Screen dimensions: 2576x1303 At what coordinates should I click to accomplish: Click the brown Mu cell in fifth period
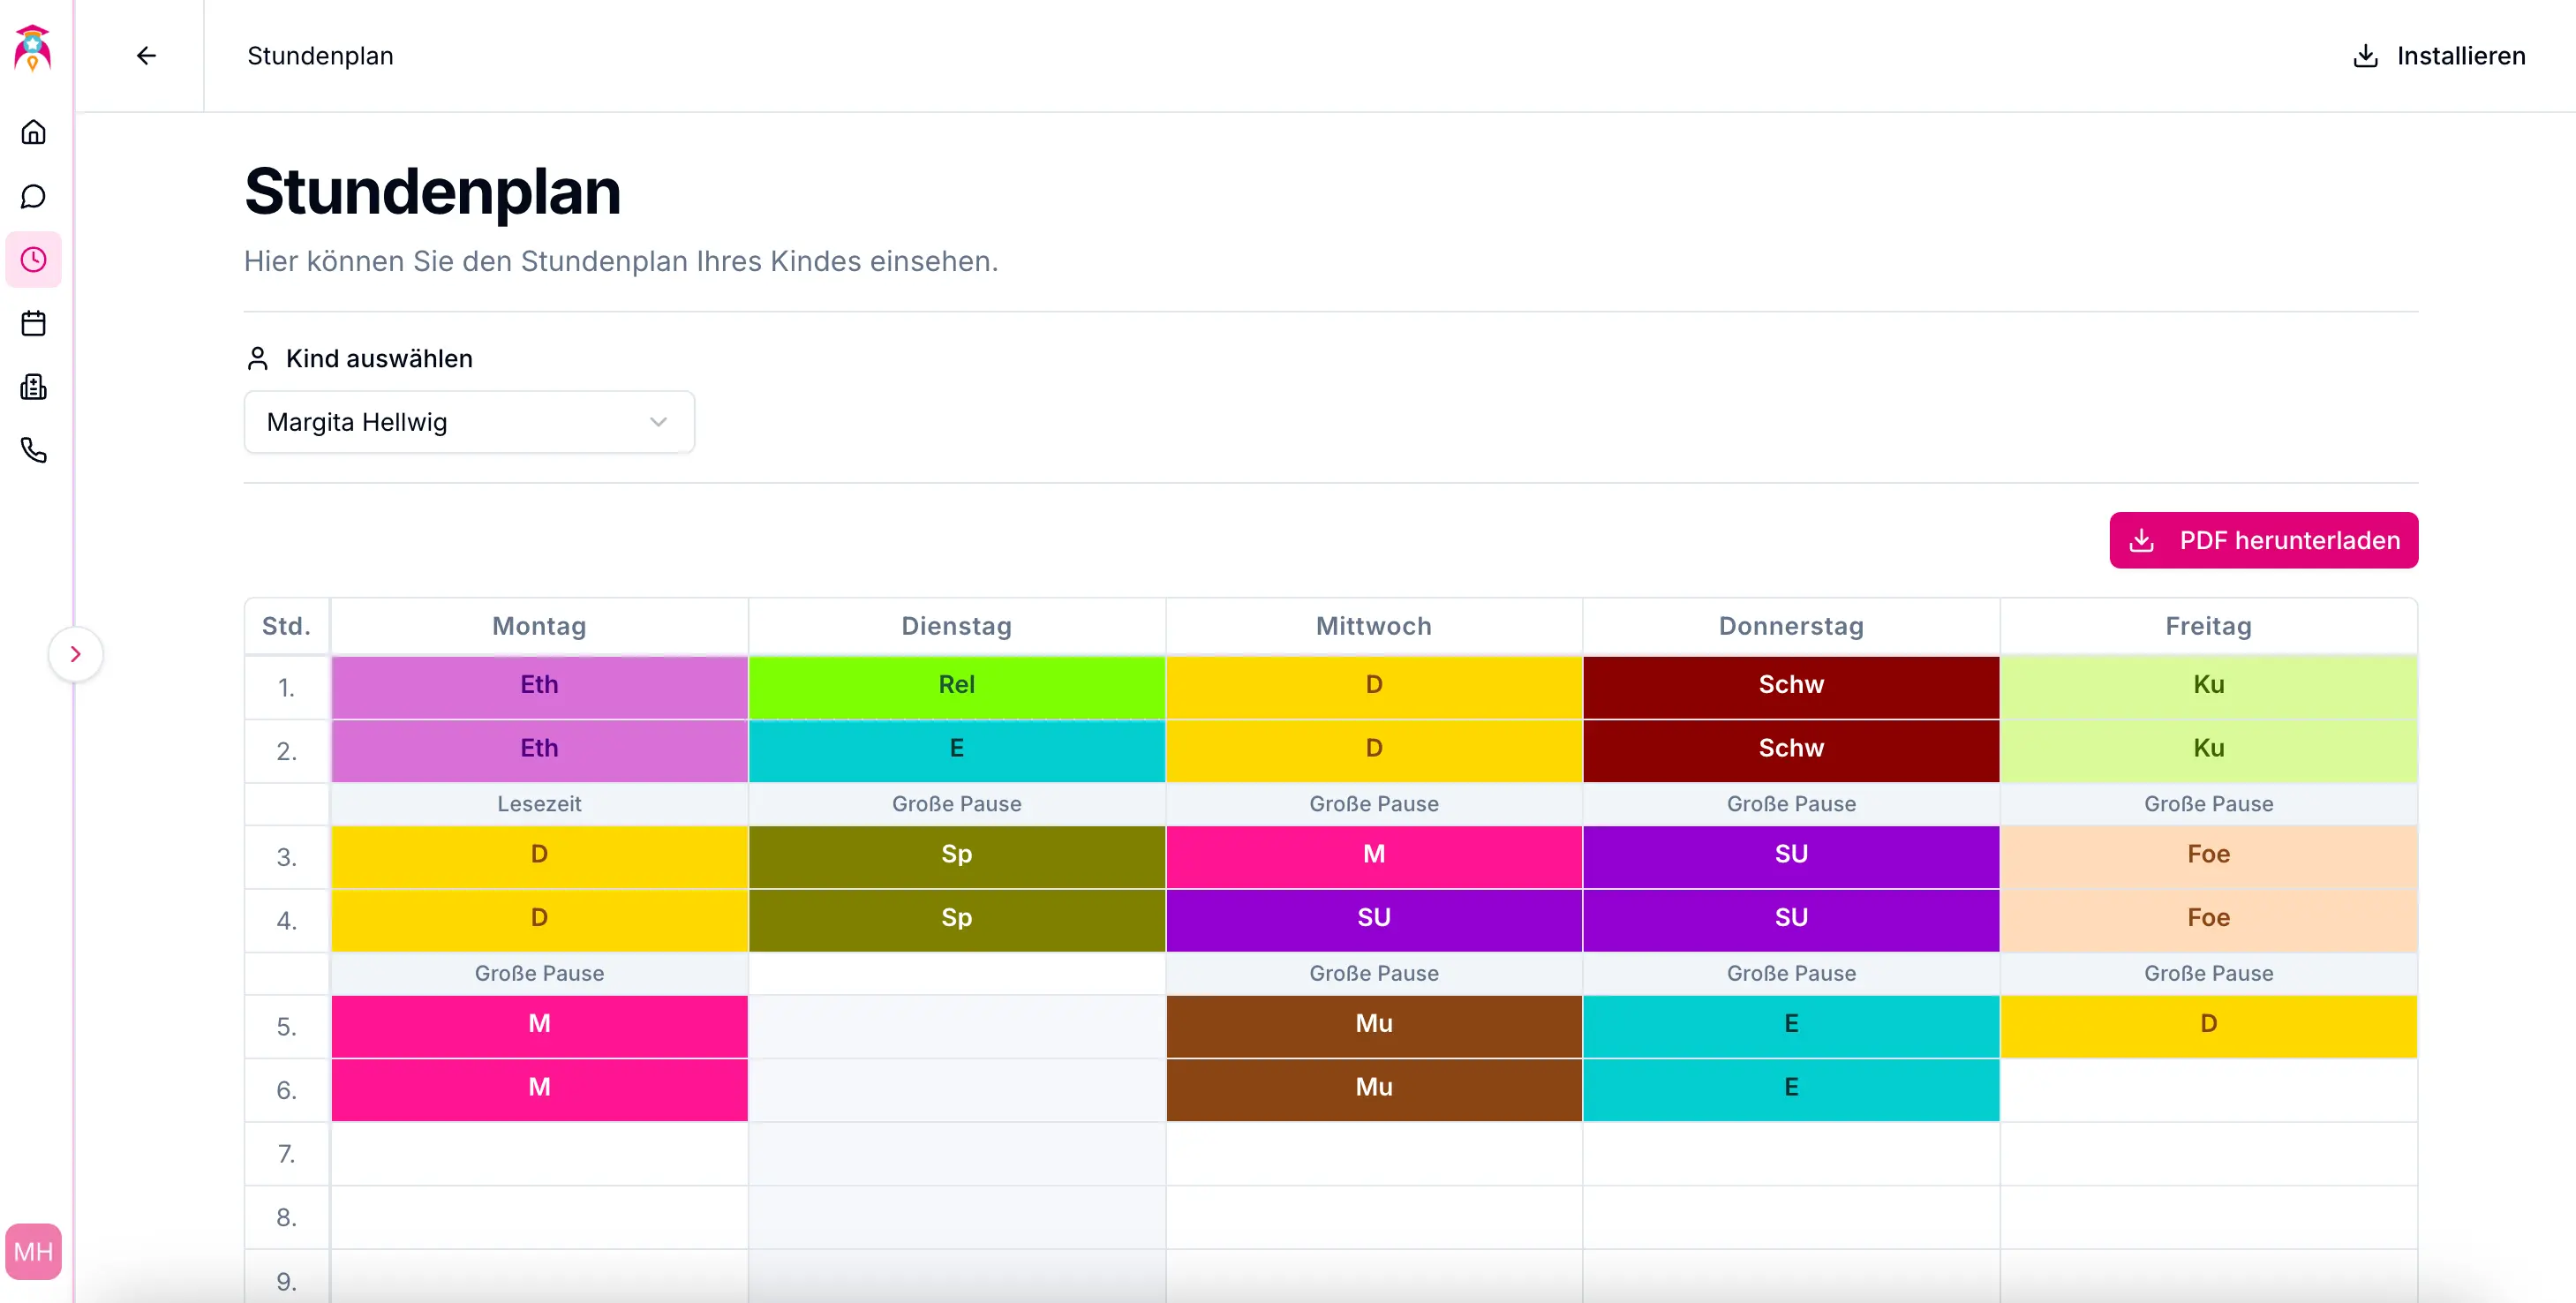(x=1373, y=1024)
